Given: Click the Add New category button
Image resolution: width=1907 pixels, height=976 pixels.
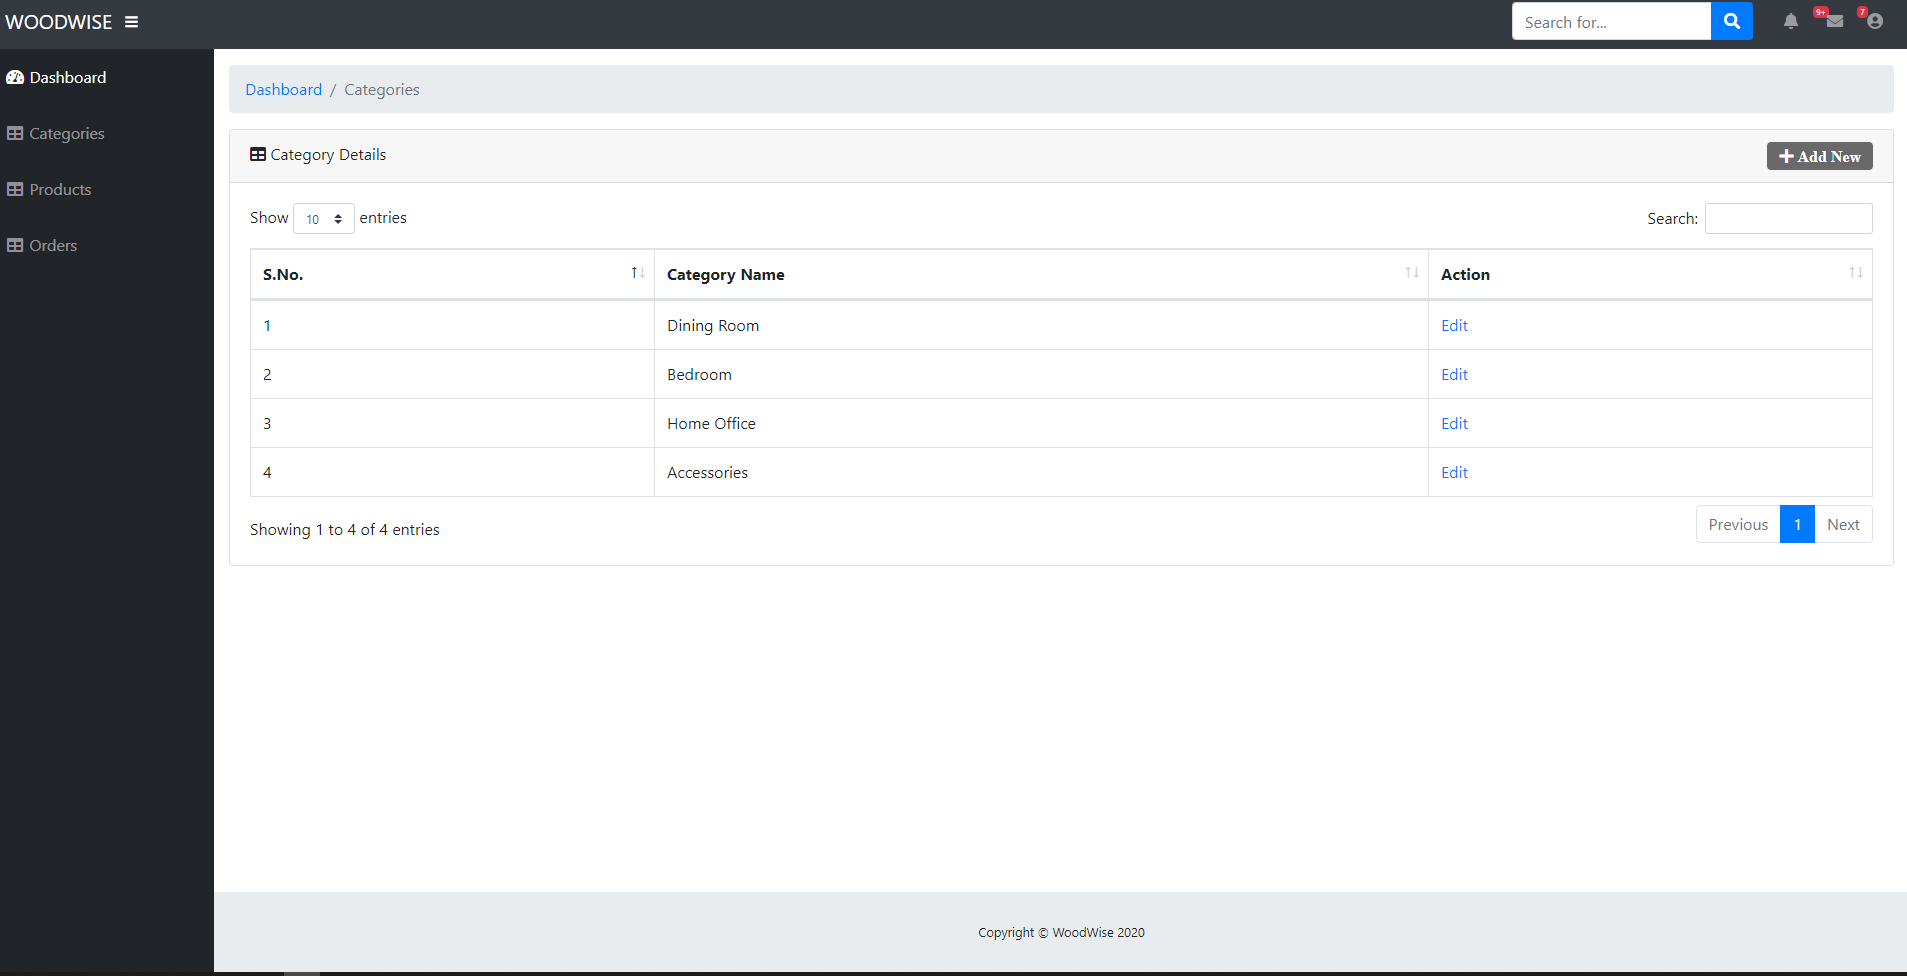Looking at the screenshot, I should pyautogui.click(x=1819, y=156).
